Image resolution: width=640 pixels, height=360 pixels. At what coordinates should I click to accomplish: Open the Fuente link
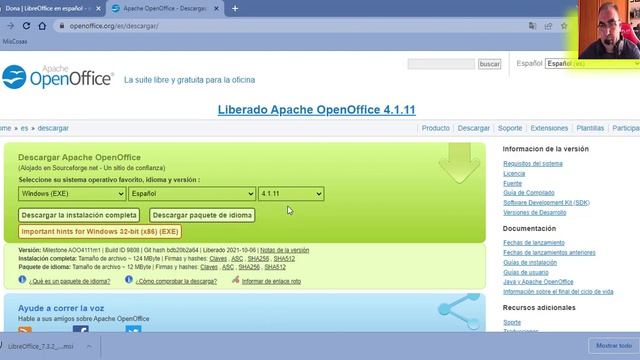click(512, 183)
